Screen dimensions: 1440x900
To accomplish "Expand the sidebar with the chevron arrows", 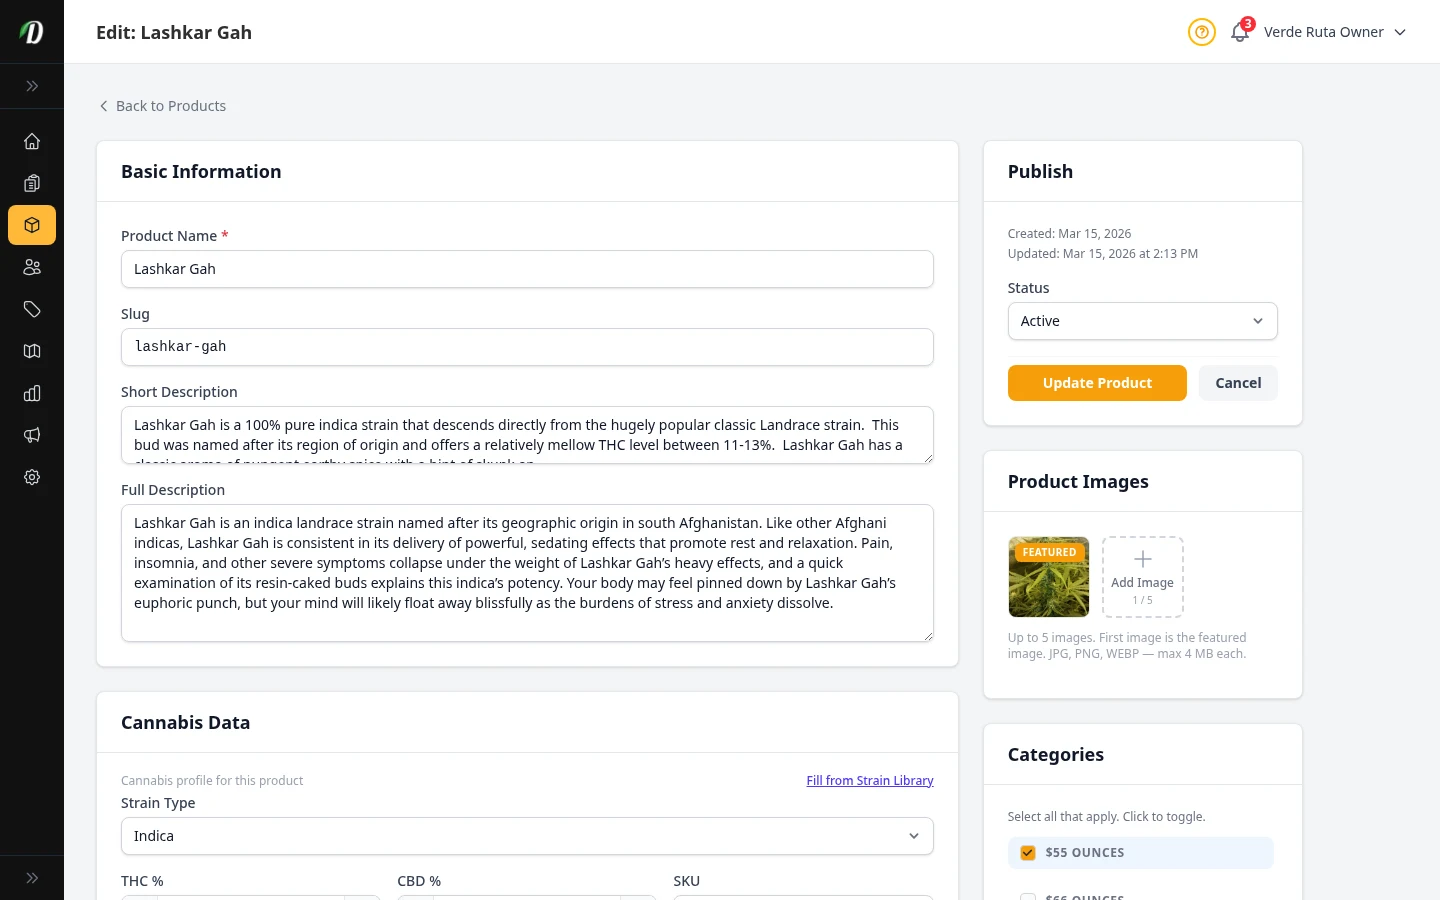I will pos(32,86).
